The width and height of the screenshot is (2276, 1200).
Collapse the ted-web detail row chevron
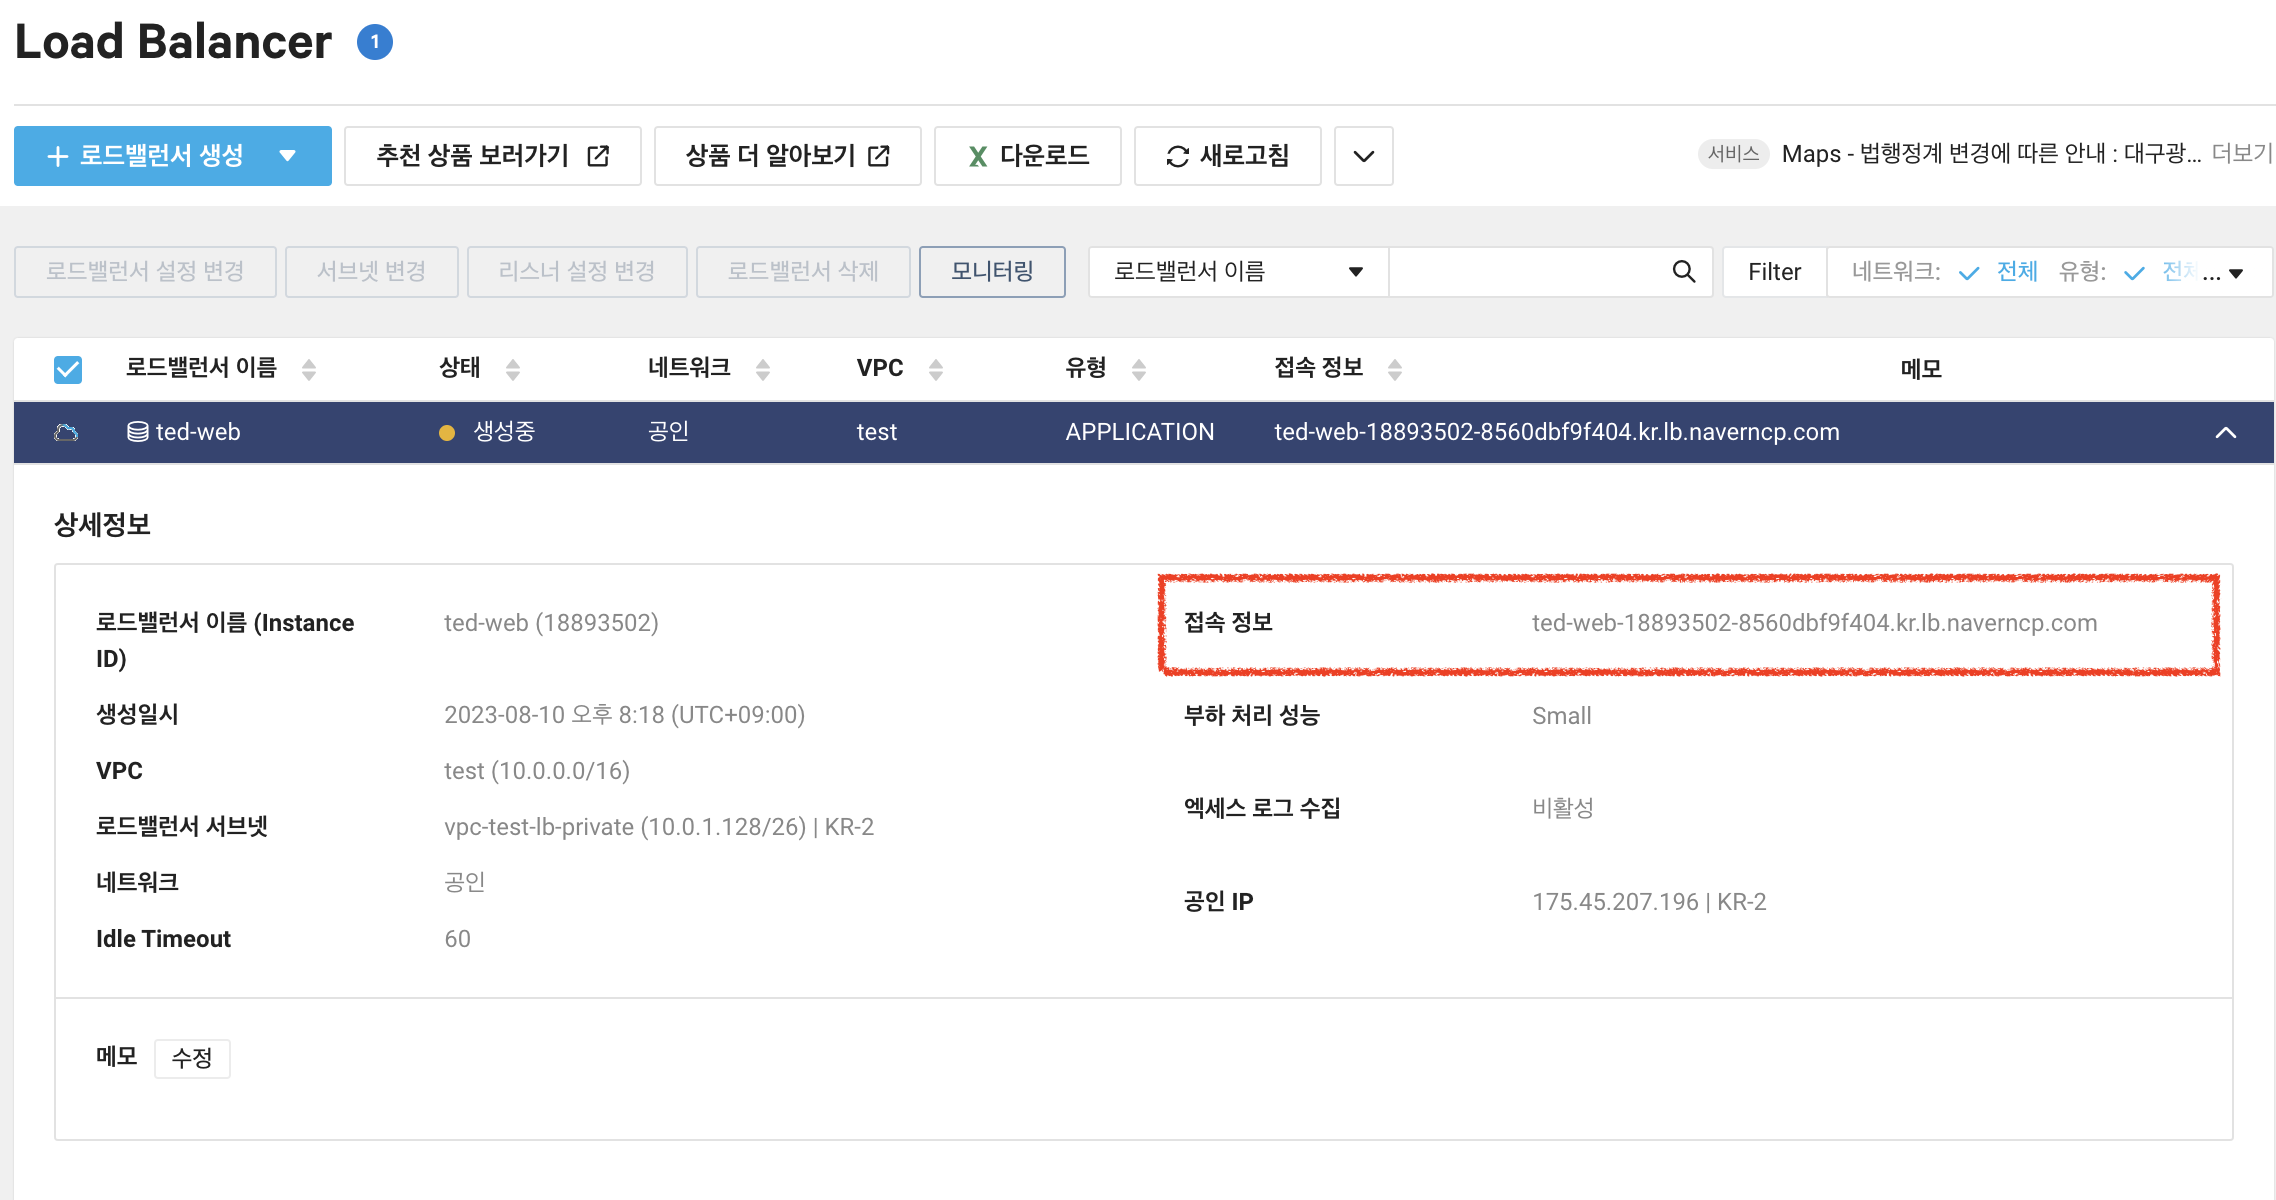pos(2225,432)
